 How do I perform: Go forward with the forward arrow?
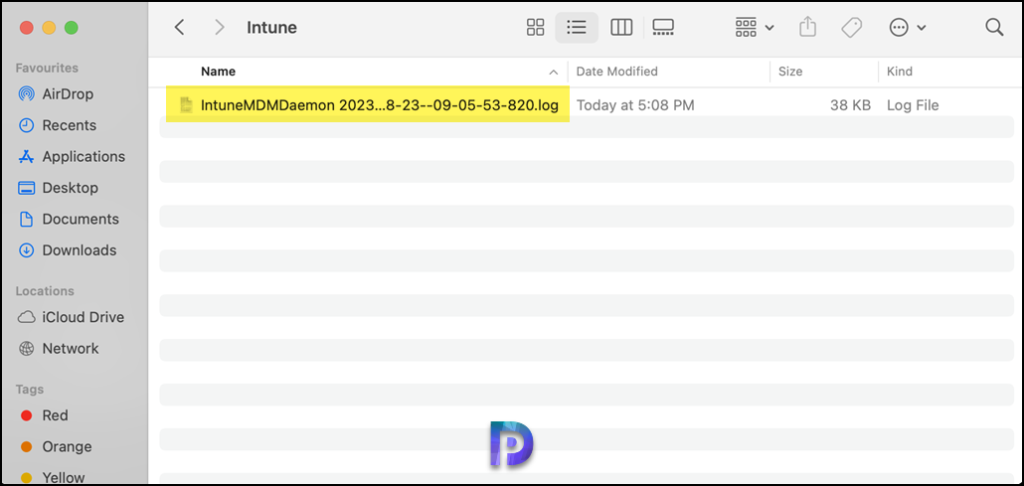click(219, 27)
